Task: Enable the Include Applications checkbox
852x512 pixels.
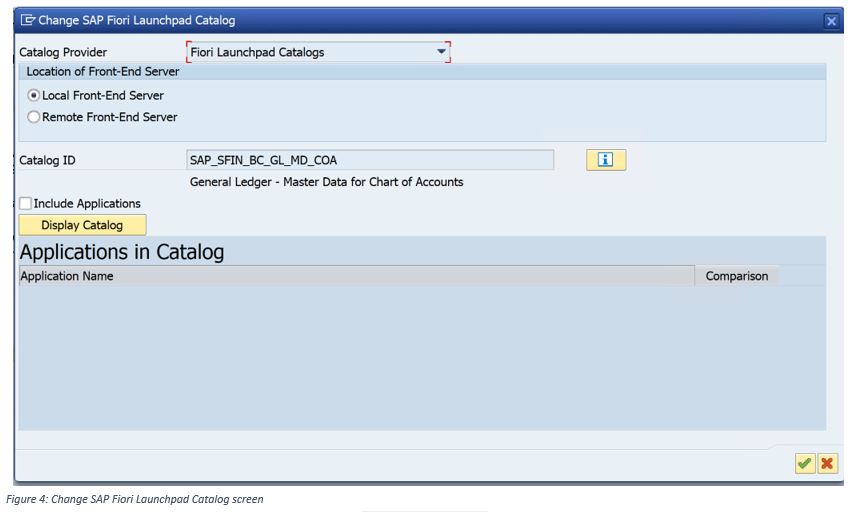Action: [26, 203]
